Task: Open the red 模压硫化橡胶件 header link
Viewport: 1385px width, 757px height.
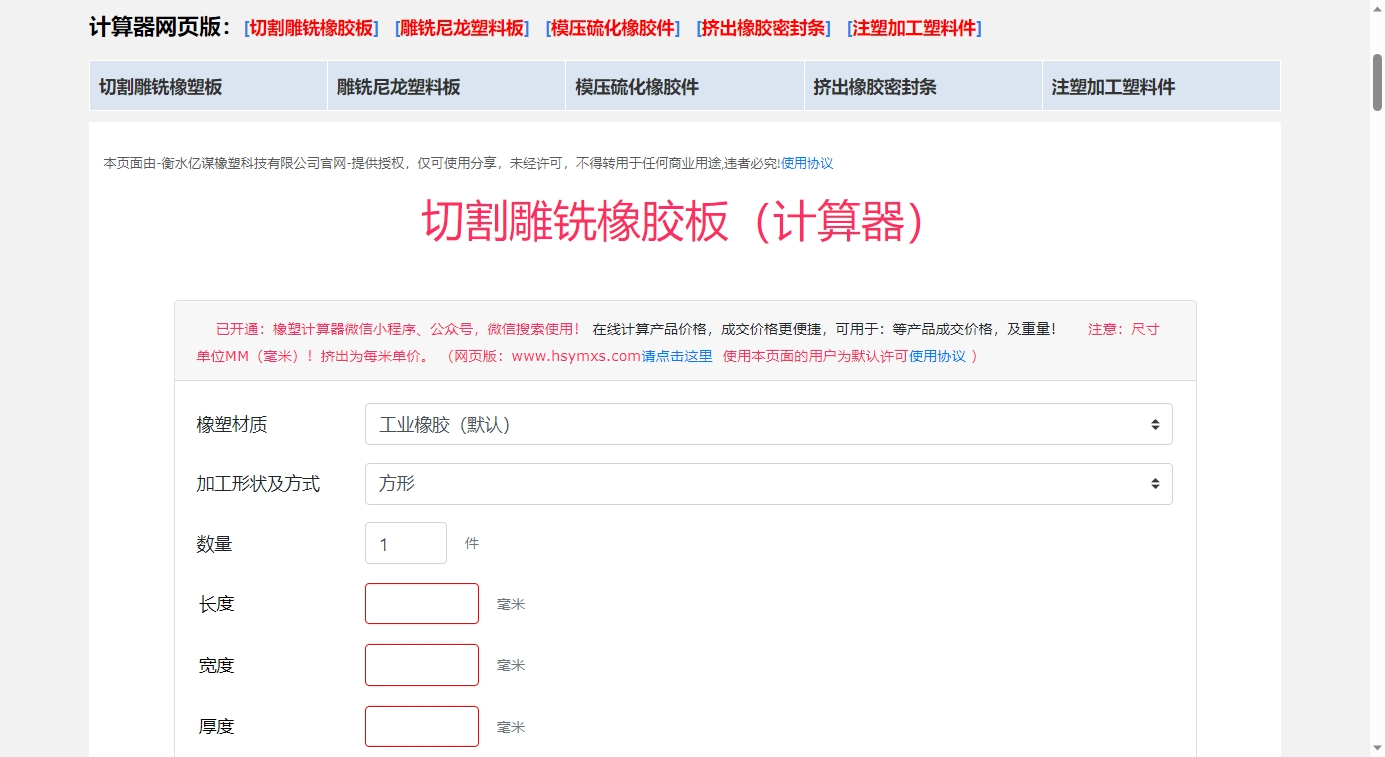Action: point(613,28)
